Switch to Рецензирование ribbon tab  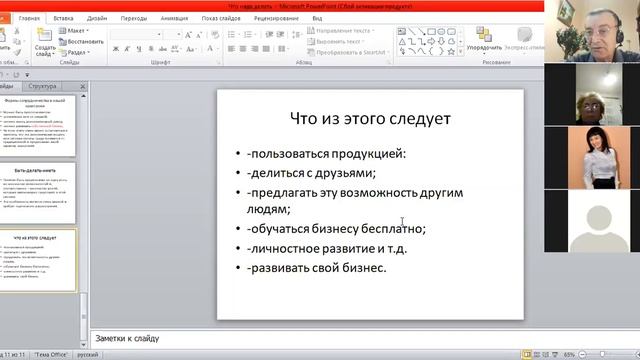(x=276, y=18)
